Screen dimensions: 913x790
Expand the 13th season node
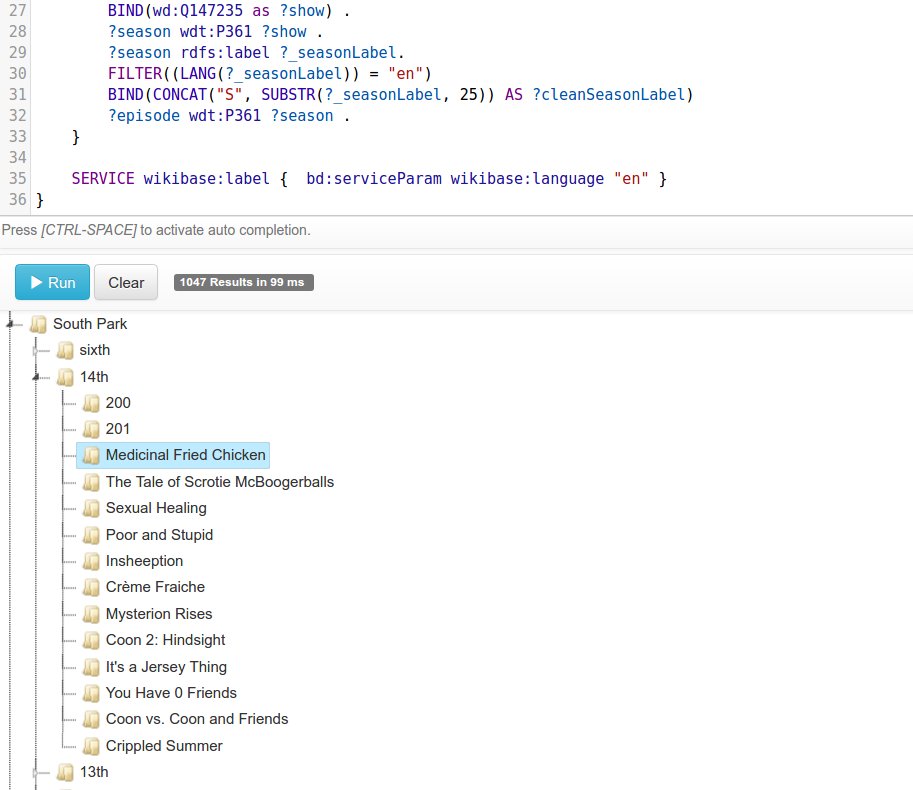point(36,773)
